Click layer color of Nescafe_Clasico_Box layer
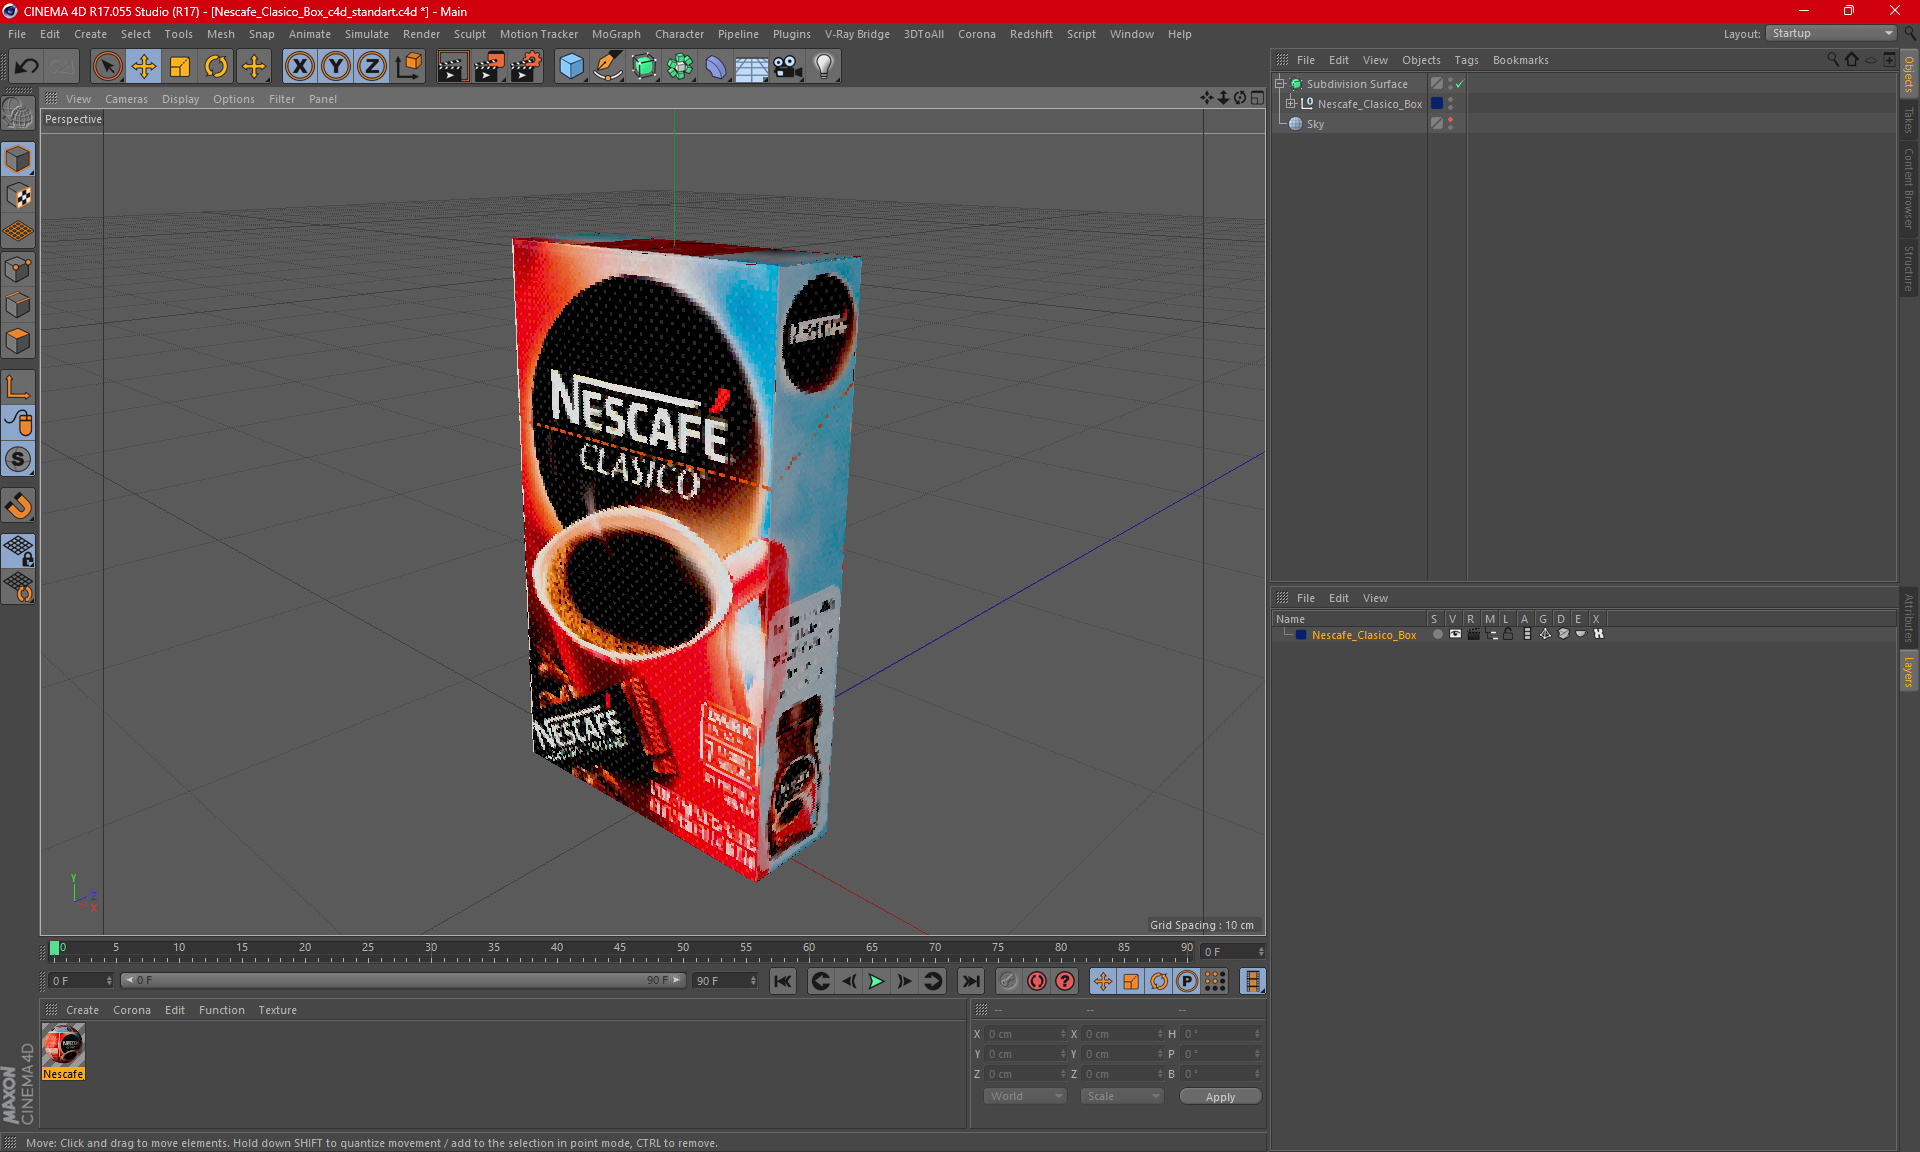The width and height of the screenshot is (1920, 1152). pos(1301,635)
